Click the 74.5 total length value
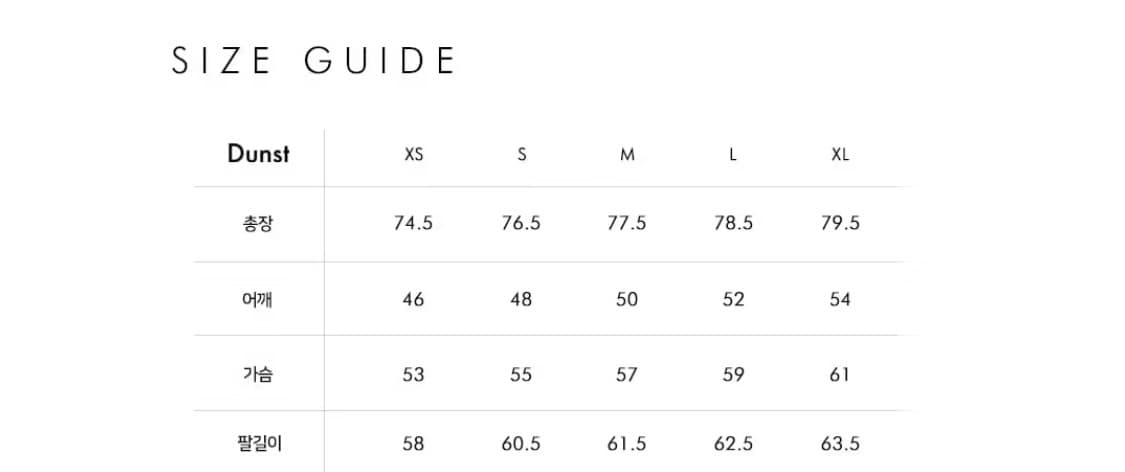This screenshot has height=472, width=1125. (x=413, y=224)
